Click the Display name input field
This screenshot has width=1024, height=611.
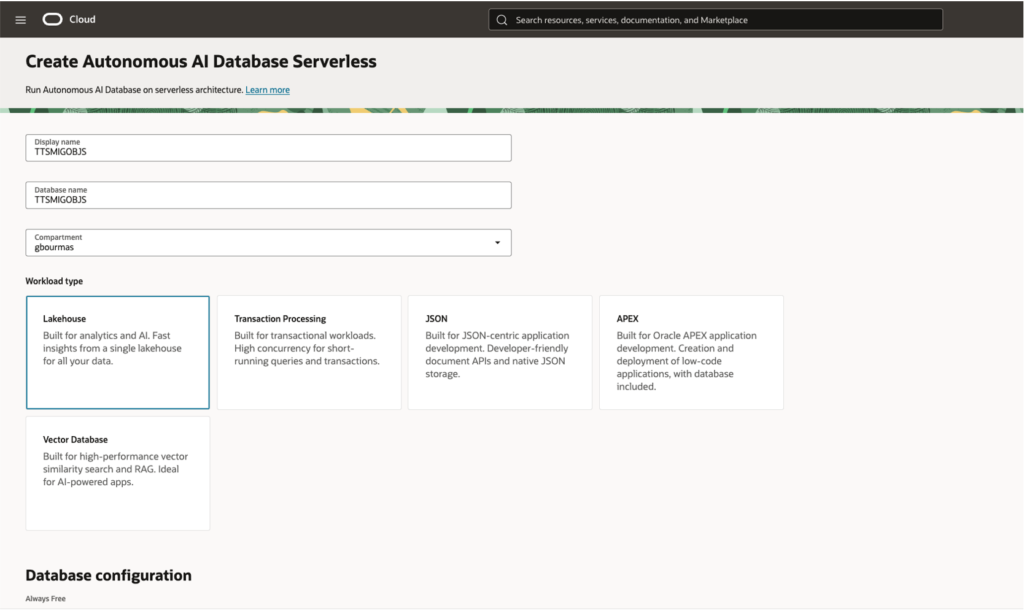pyautogui.click(x=268, y=148)
